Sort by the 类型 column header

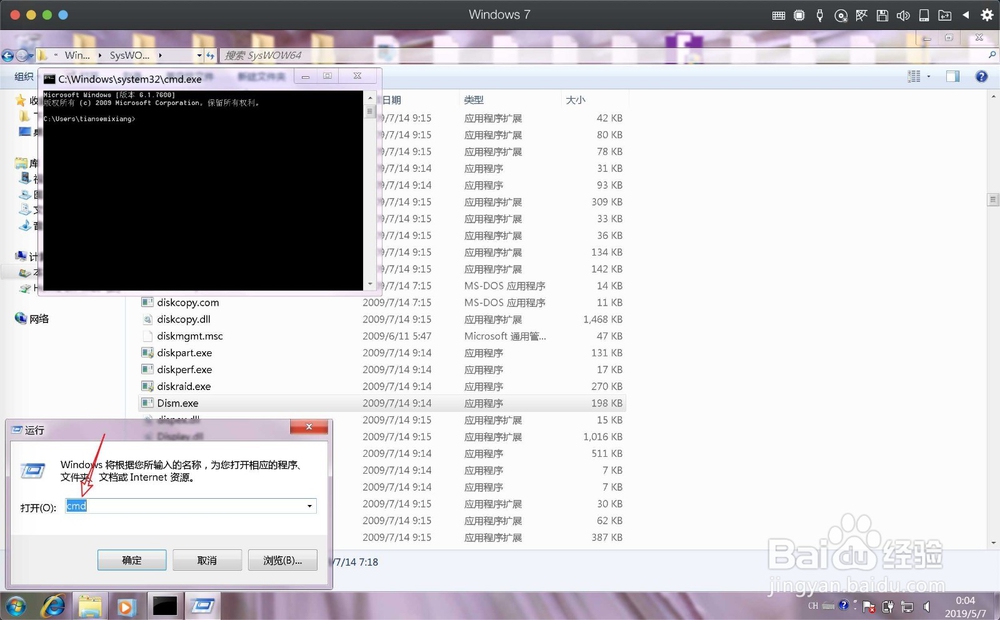[x=474, y=100]
